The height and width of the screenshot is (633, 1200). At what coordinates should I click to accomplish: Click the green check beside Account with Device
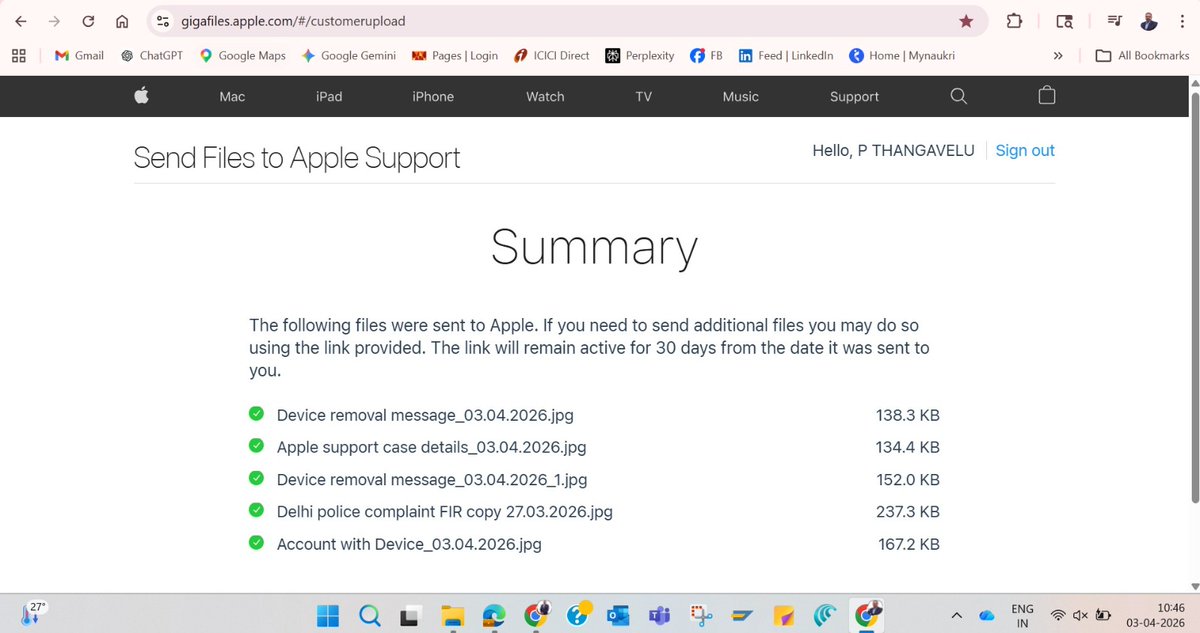256,542
